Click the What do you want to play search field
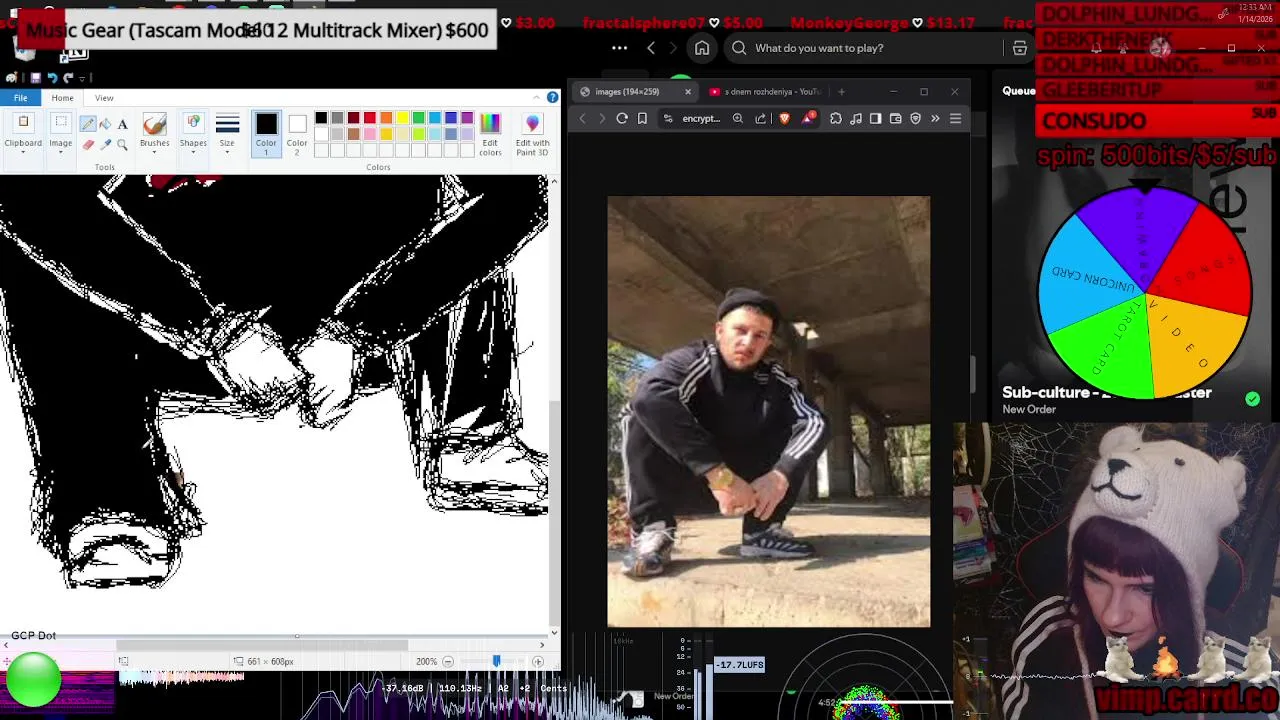Image resolution: width=1280 pixels, height=720 pixels. 865,48
